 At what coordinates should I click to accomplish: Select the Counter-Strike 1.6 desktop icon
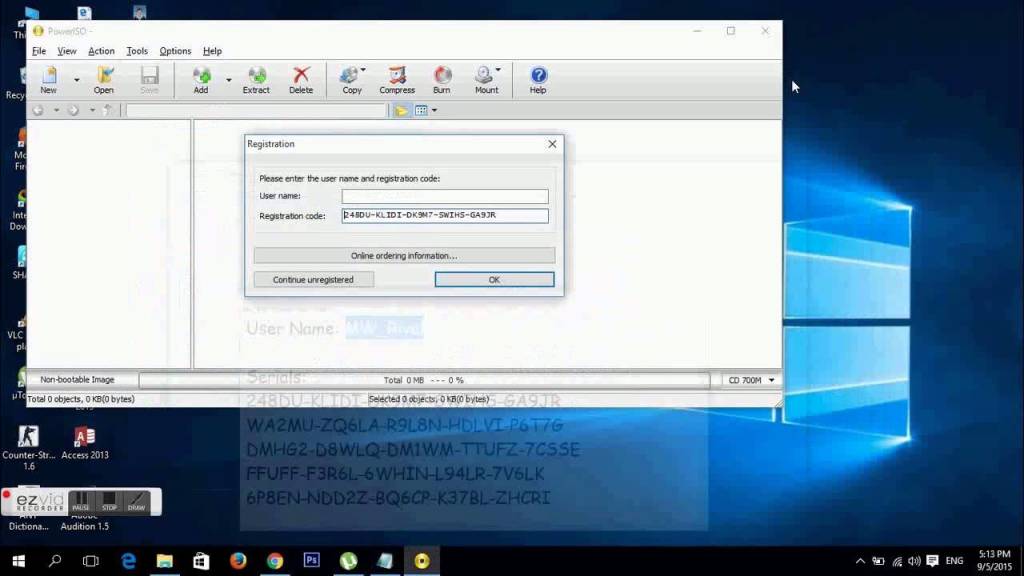tap(29, 448)
